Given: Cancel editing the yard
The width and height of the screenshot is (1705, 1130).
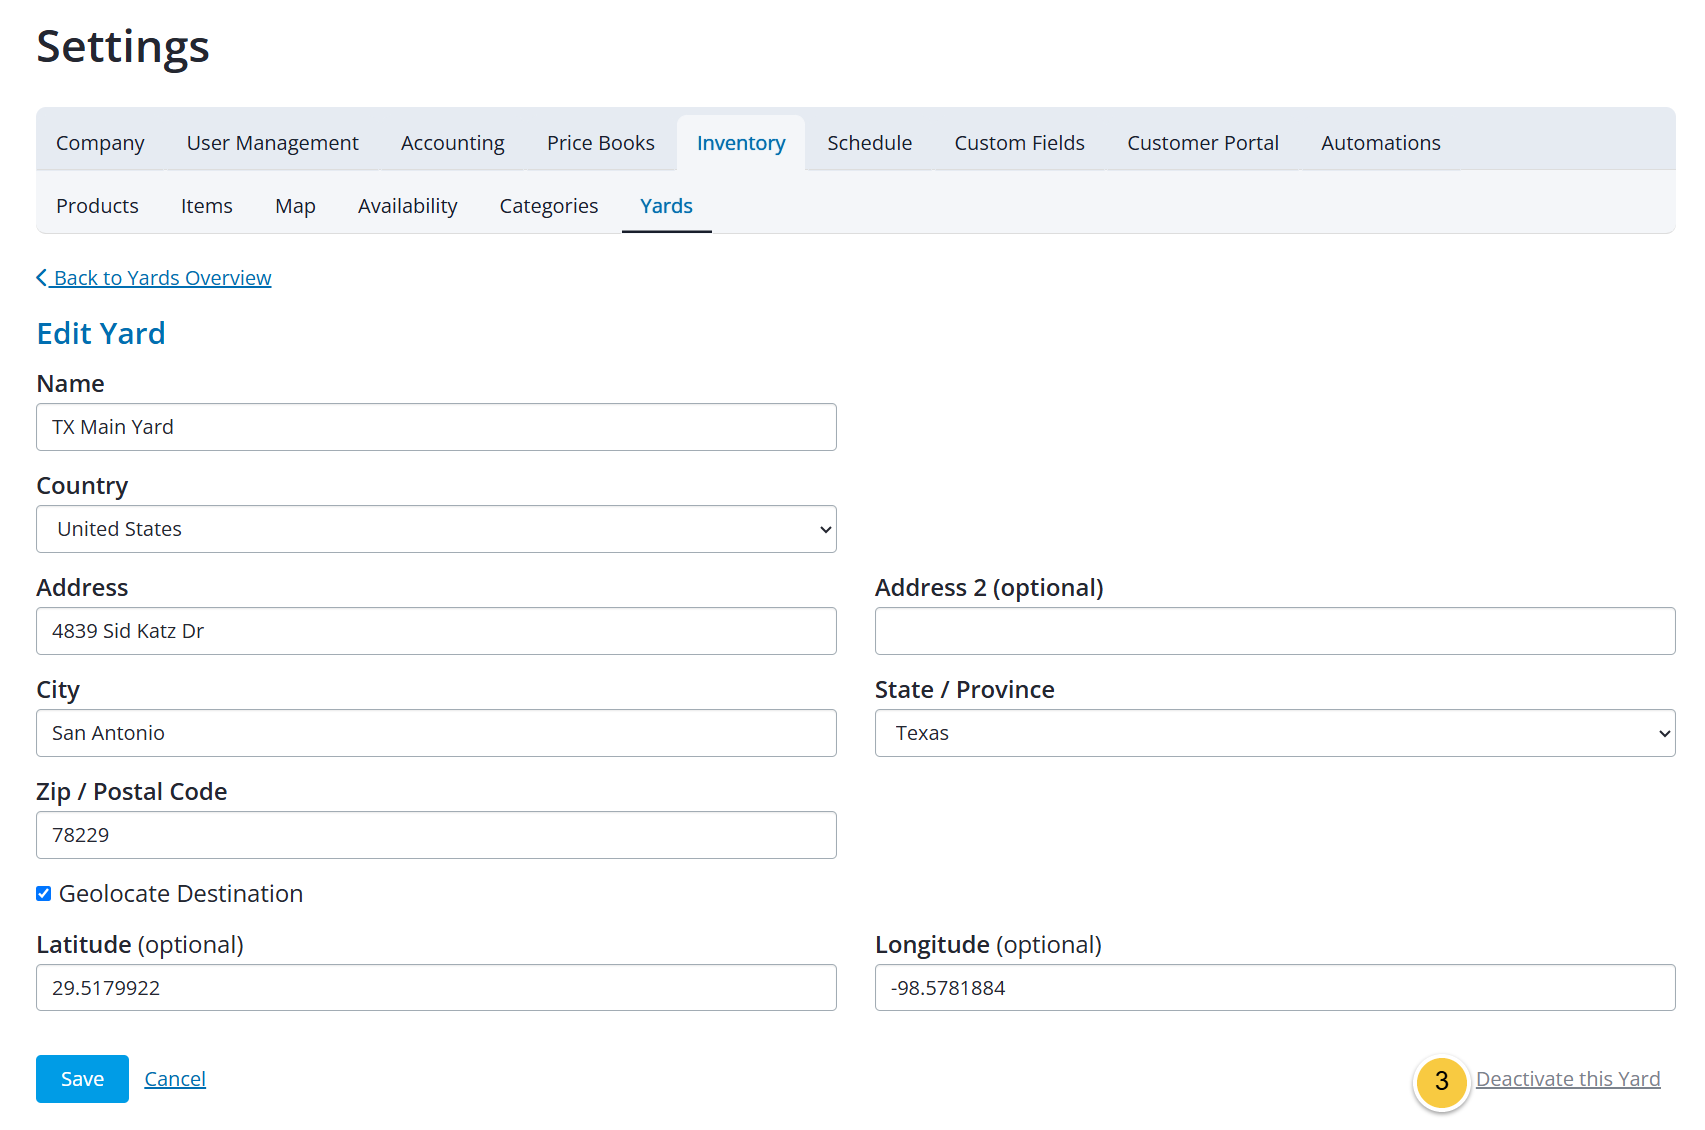Looking at the screenshot, I should (175, 1079).
